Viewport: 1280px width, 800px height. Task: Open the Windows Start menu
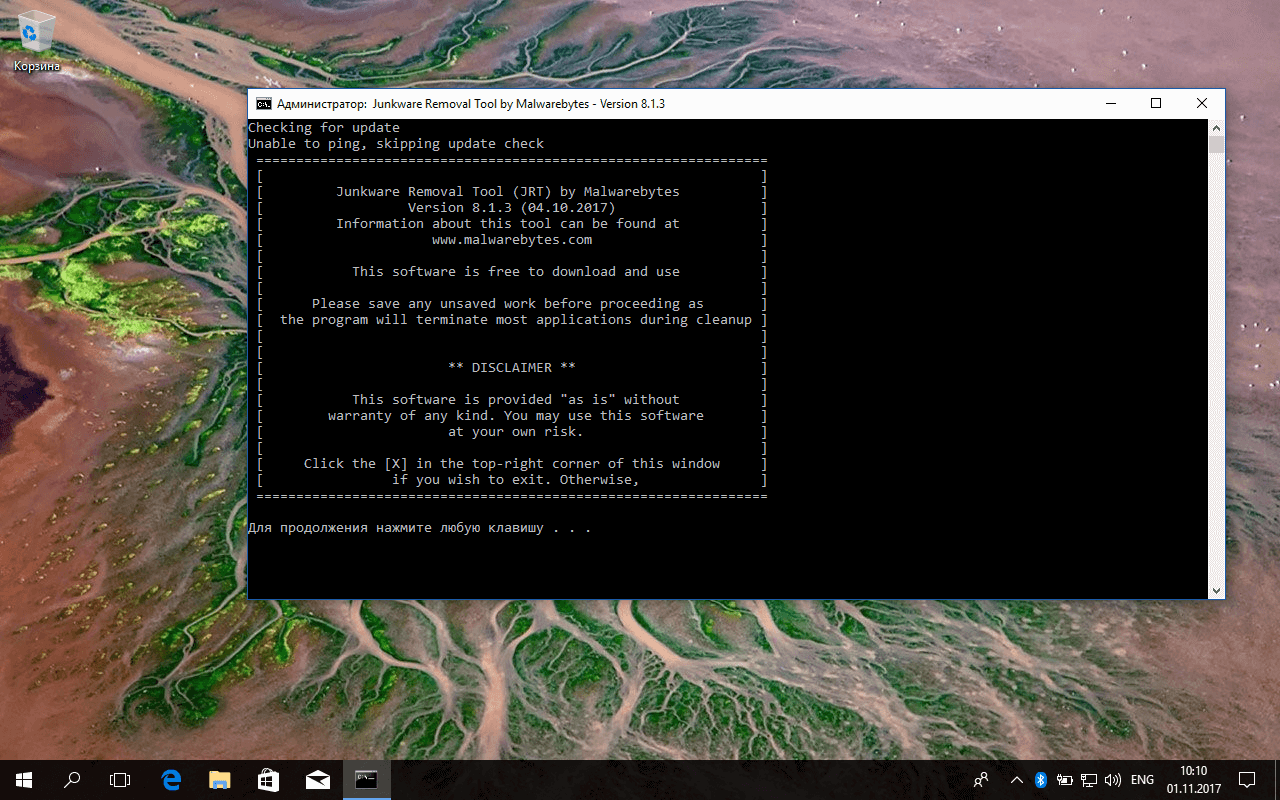point(24,780)
